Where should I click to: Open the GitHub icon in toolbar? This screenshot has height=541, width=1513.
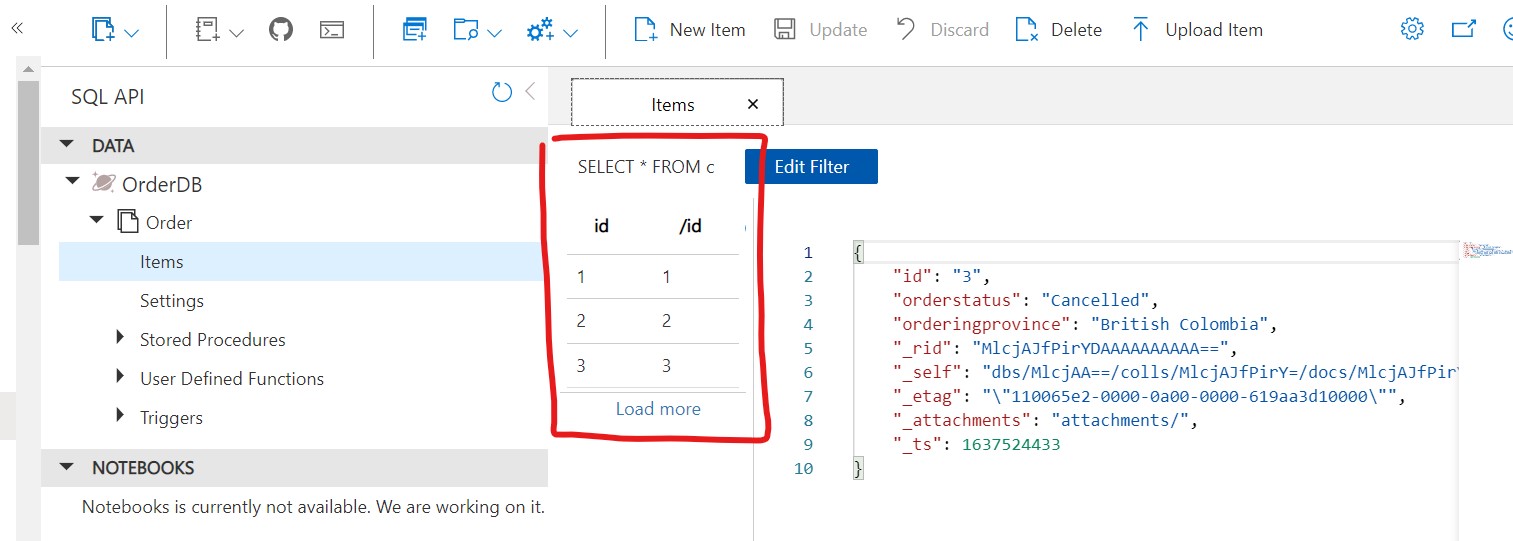[281, 30]
